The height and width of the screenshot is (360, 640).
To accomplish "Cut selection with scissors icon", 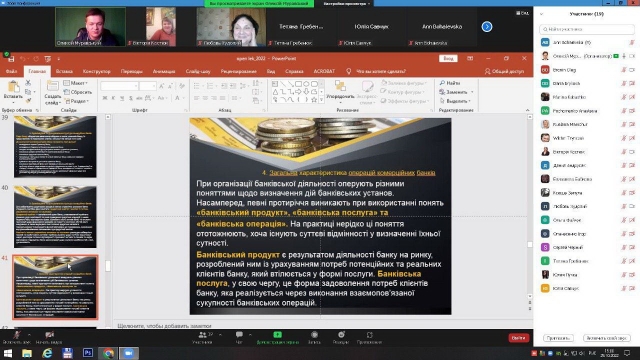I will 28,83.
